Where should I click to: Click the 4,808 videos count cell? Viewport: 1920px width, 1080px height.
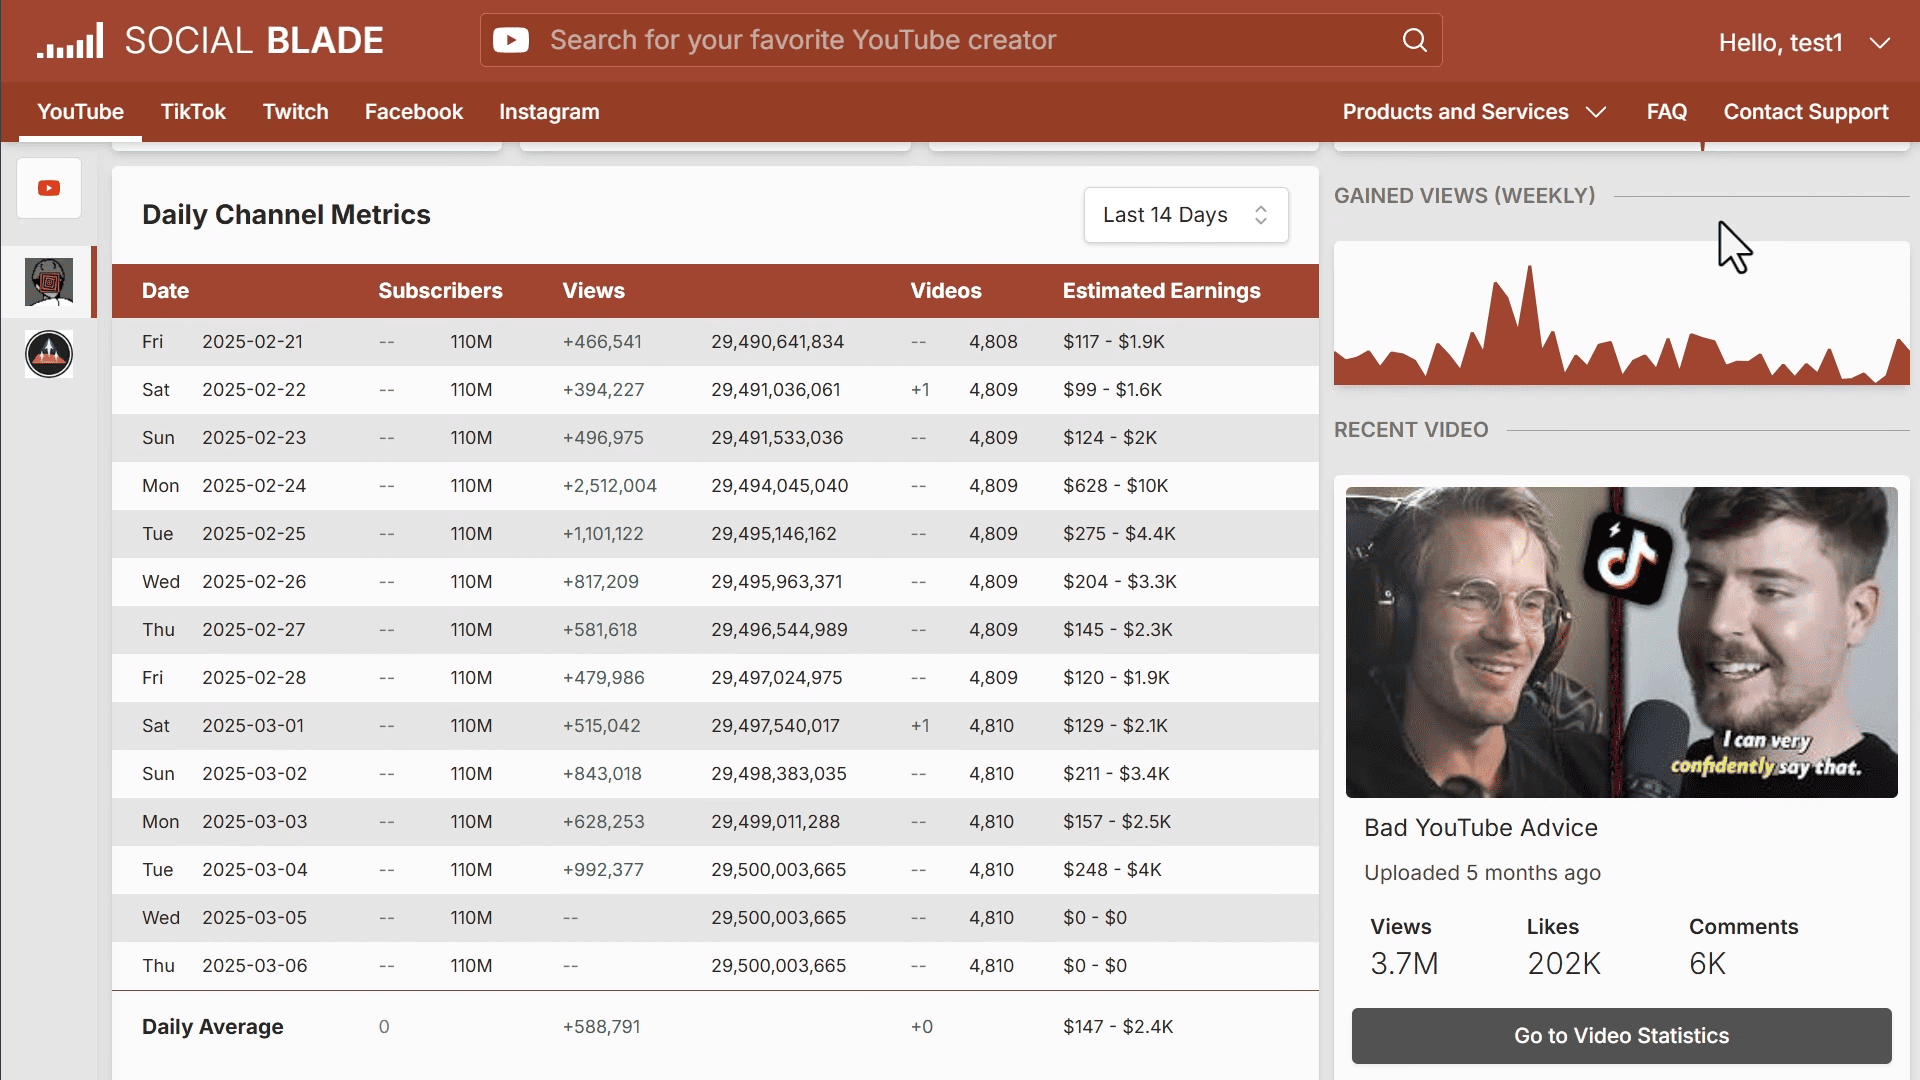tap(993, 342)
